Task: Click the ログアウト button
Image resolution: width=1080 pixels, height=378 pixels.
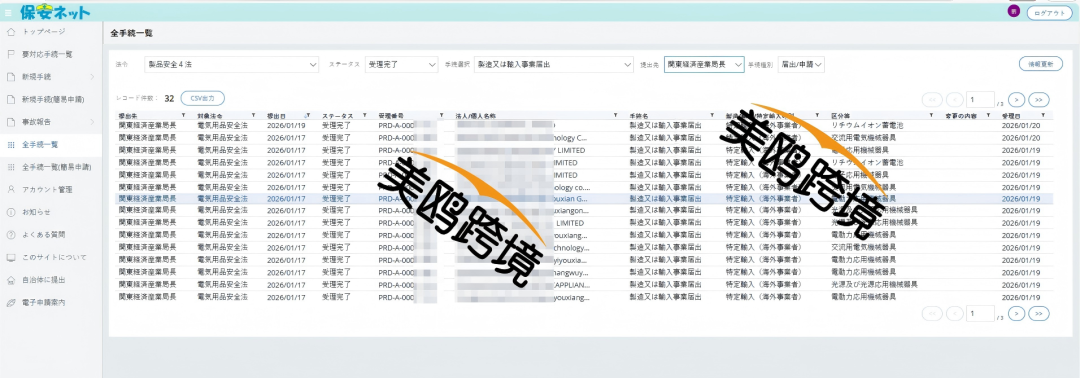Action: click(x=1050, y=13)
